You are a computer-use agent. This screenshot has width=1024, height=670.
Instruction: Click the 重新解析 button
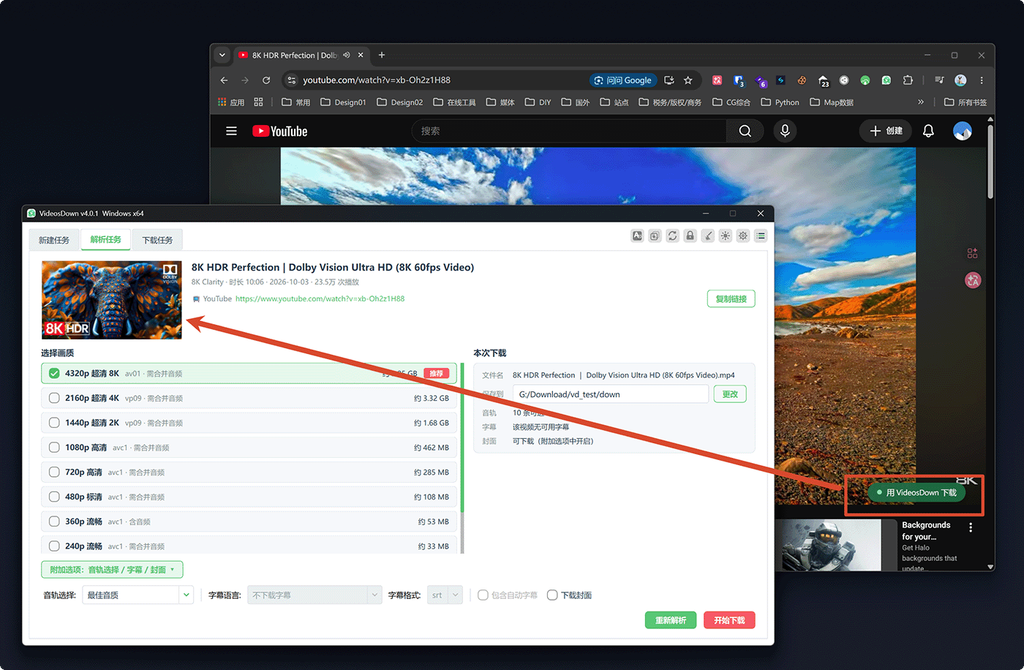point(671,620)
